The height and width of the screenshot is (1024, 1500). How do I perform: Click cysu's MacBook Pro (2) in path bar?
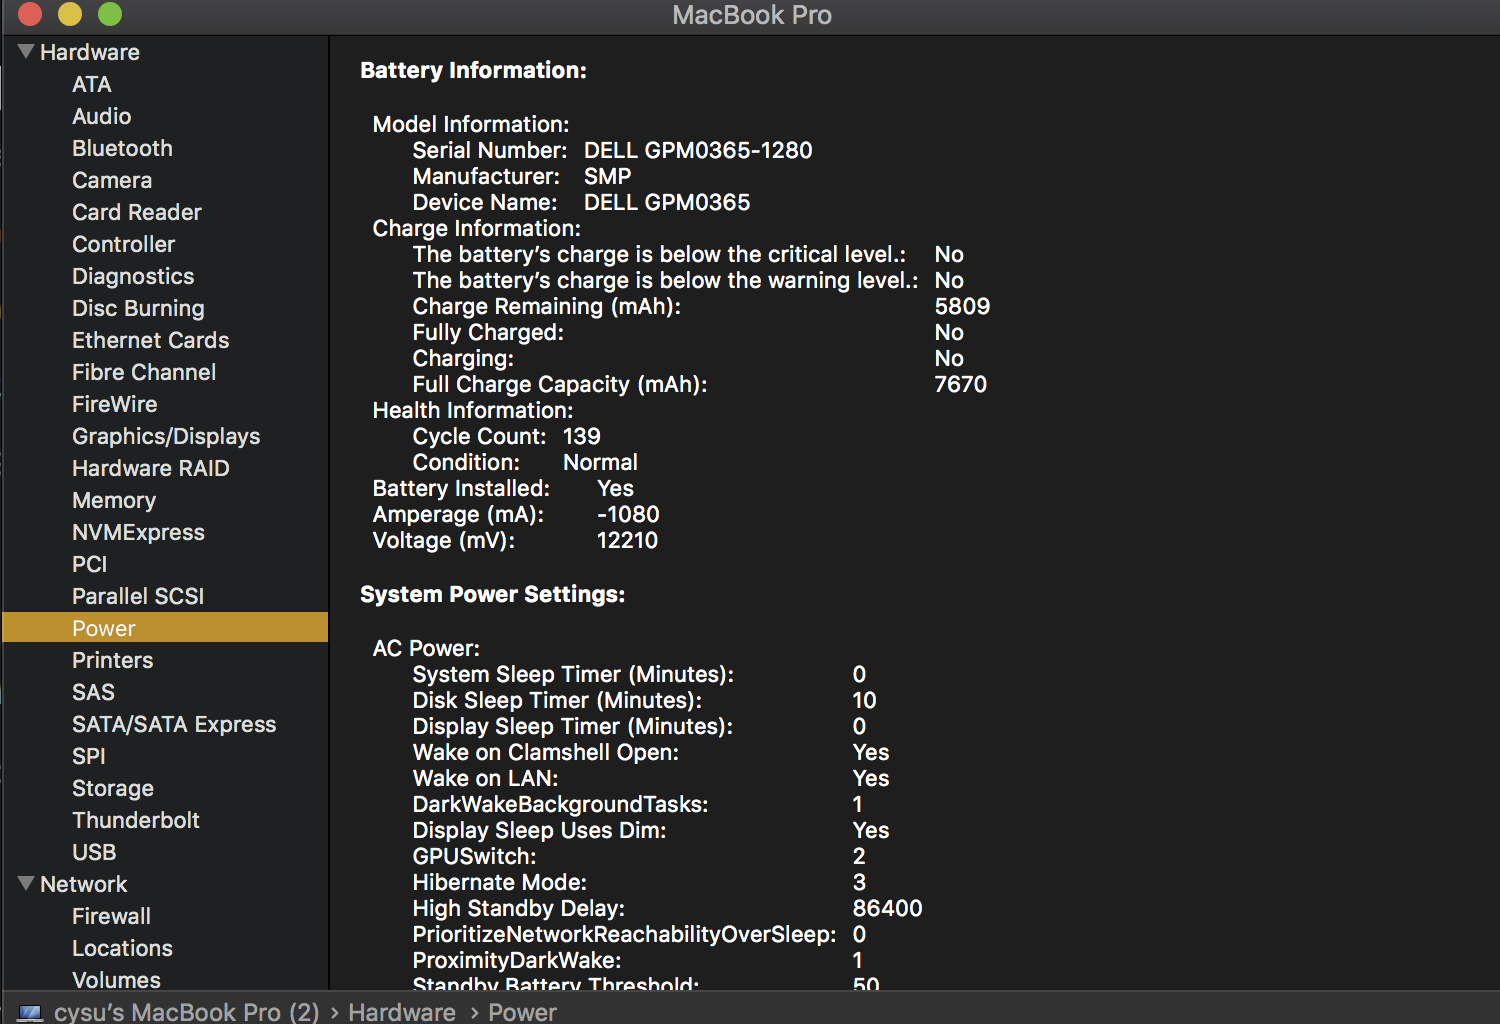(187, 1012)
